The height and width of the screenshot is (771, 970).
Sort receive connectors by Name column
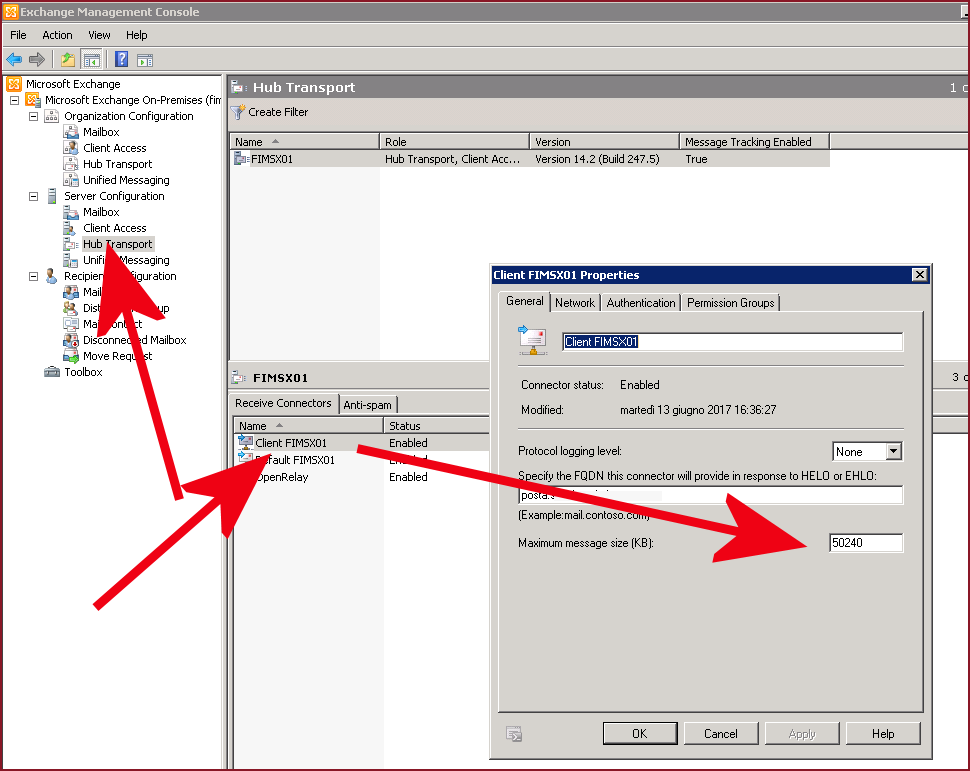pyautogui.click(x=308, y=426)
